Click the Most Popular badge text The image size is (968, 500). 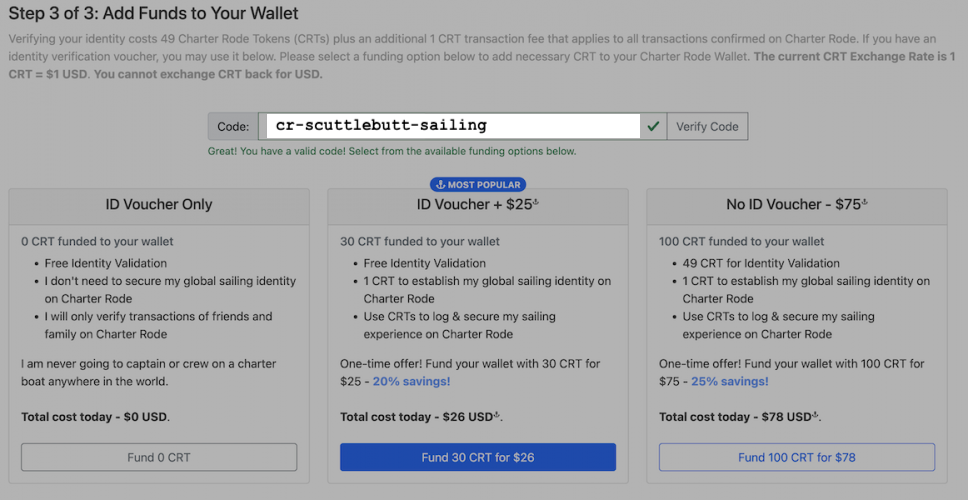(x=483, y=185)
